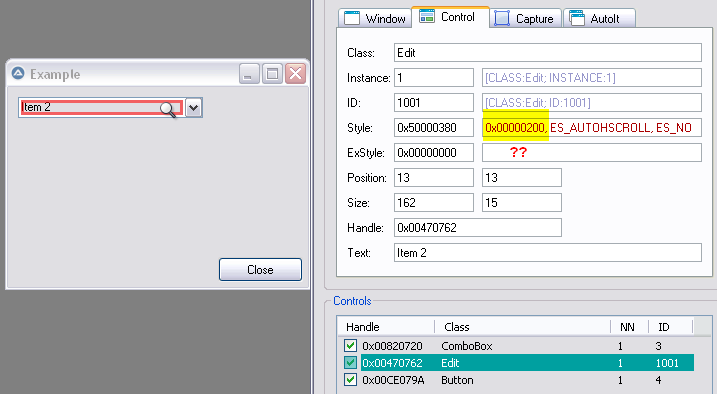Select the ComboBox row in Controls list
Viewport: 717px width, 394px height.
516,346
